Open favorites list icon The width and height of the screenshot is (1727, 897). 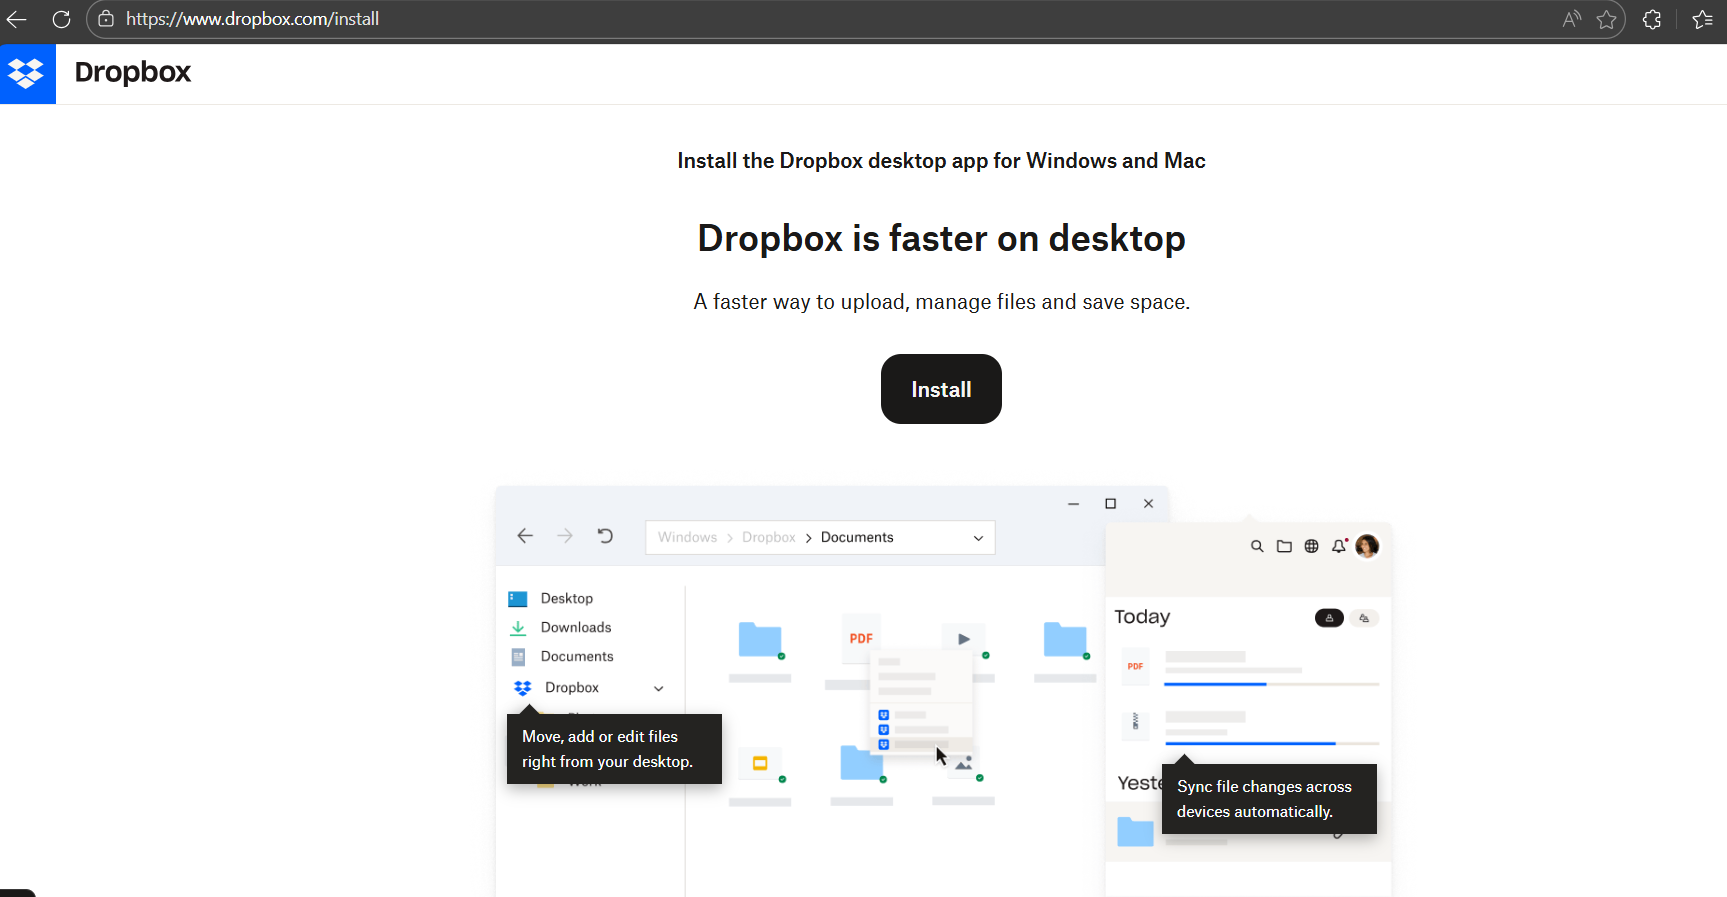click(x=1702, y=19)
